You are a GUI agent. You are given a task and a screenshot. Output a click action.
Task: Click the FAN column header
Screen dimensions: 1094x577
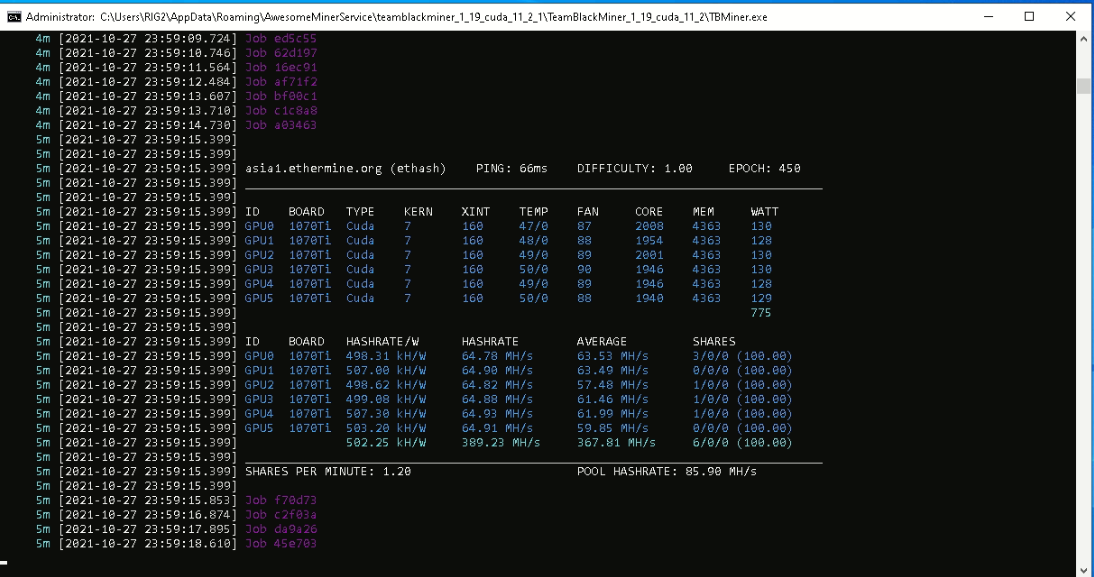tap(587, 211)
